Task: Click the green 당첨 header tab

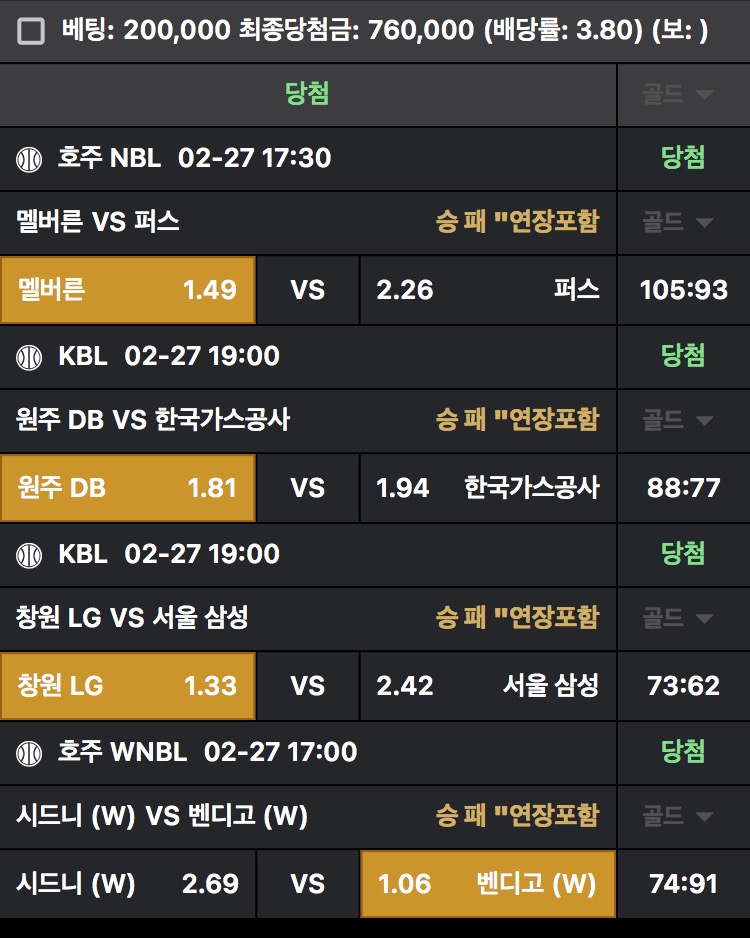Action: click(307, 94)
